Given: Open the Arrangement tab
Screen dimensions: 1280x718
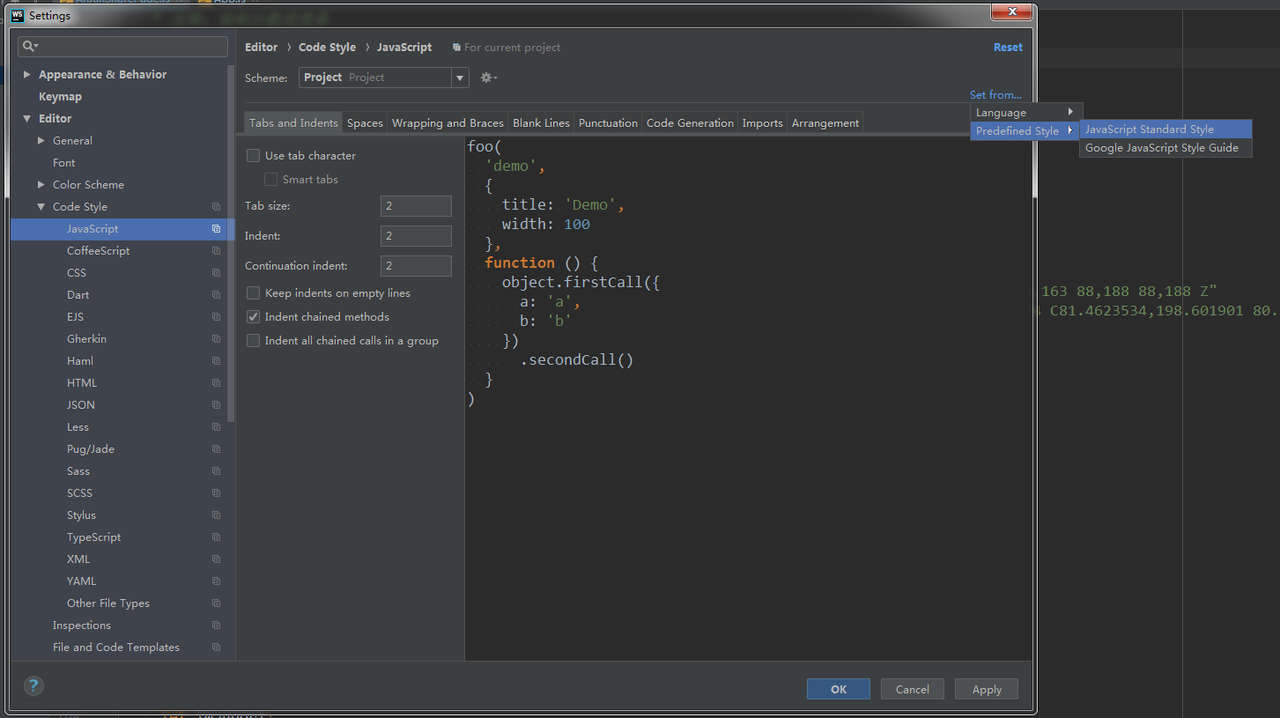Looking at the screenshot, I should (x=825, y=123).
